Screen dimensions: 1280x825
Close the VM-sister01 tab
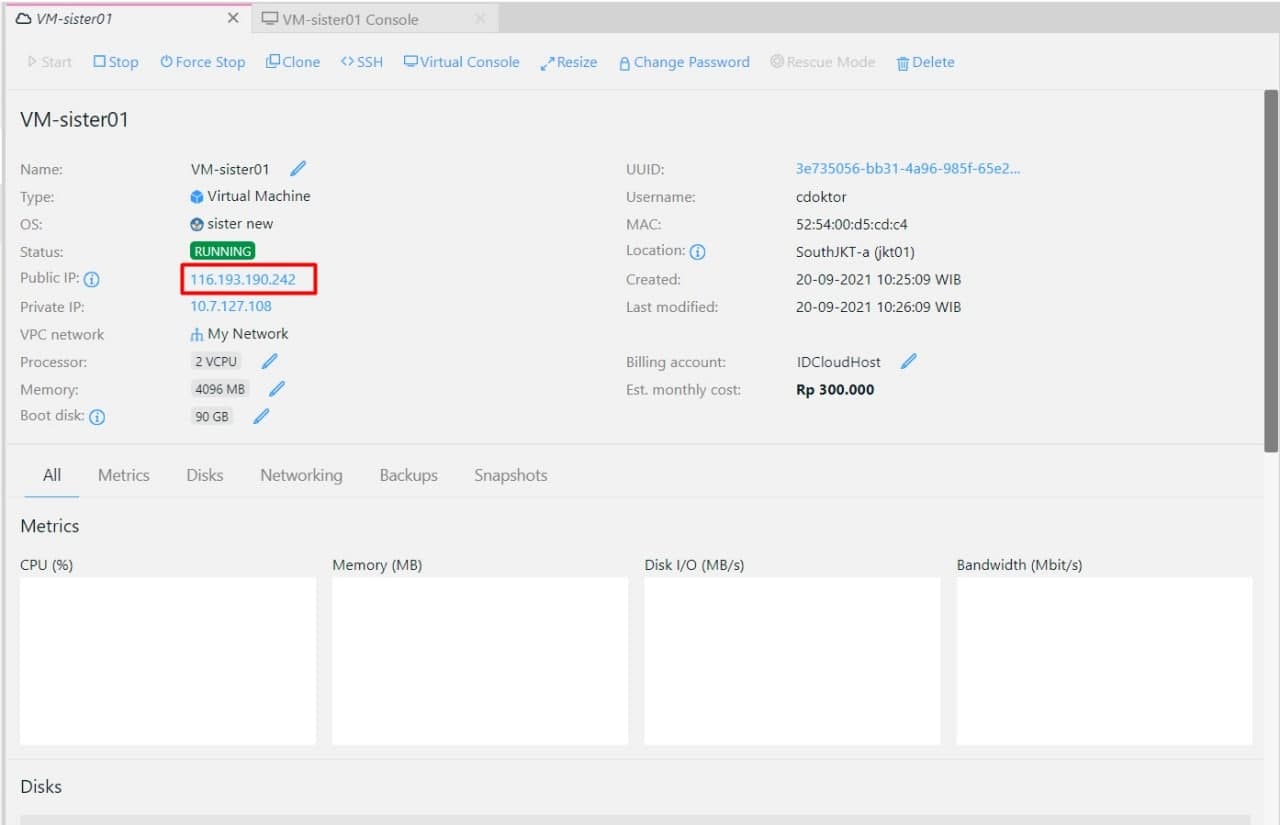tap(233, 18)
